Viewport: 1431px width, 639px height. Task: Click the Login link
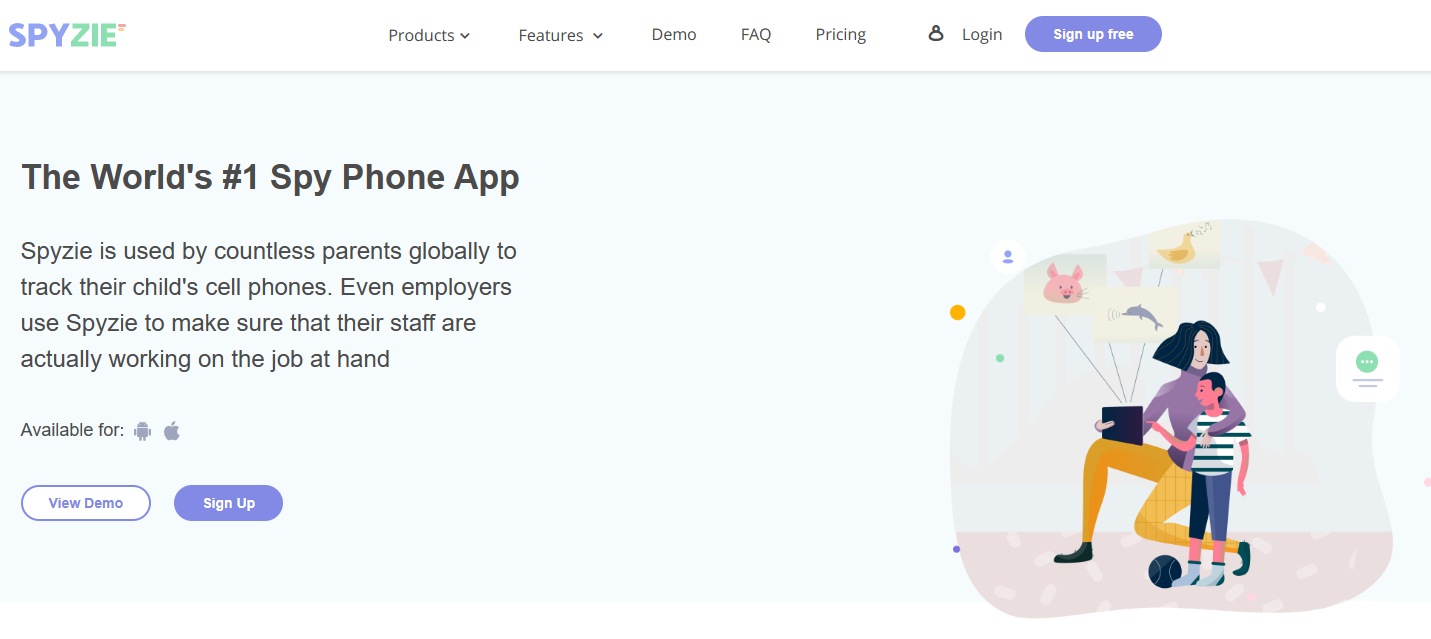click(982, 35)
